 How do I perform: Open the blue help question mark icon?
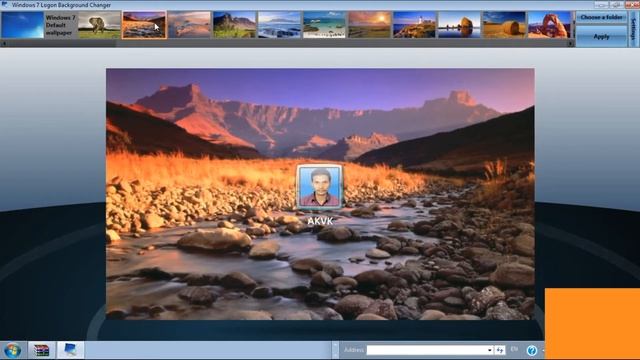pyautogui.click(x=532, y=350)
